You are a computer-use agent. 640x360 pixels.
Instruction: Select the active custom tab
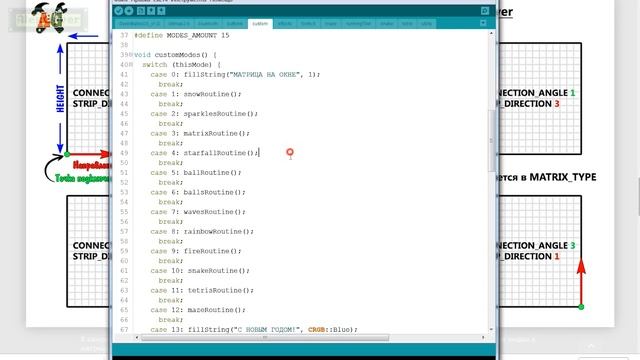(x=260, y=24)
